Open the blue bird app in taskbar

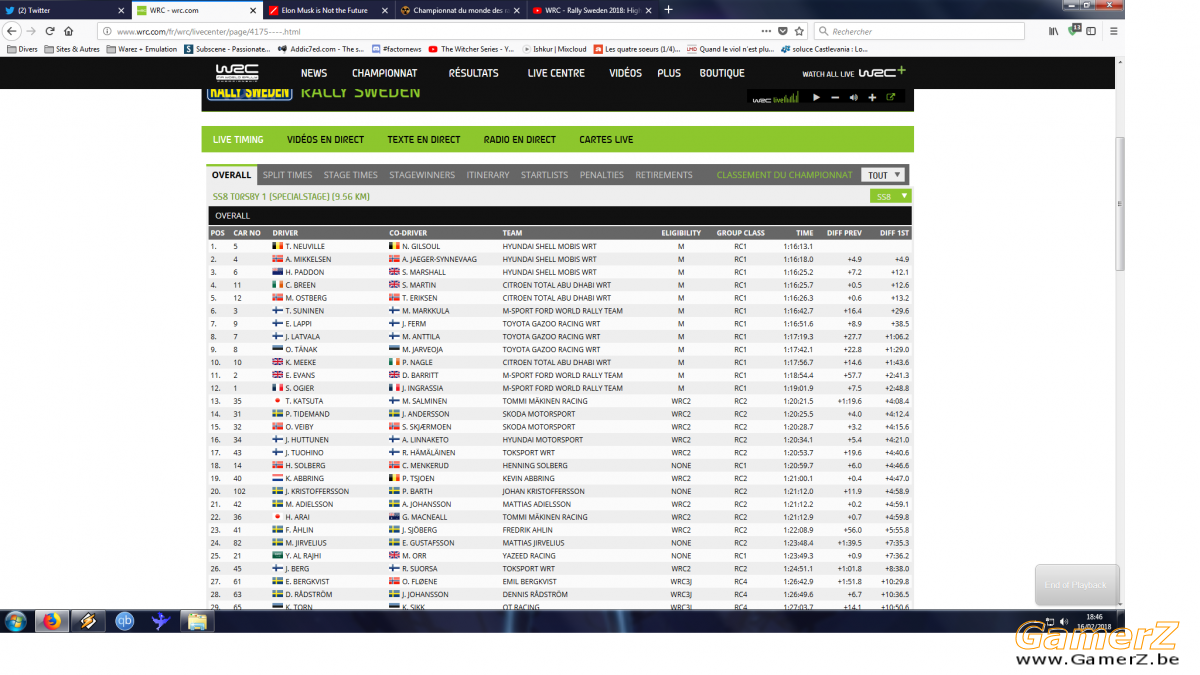pos(161,621)
